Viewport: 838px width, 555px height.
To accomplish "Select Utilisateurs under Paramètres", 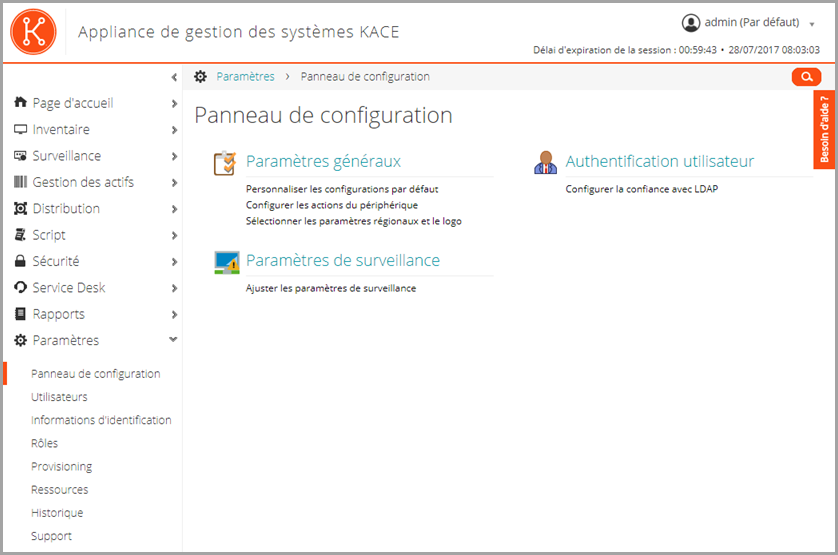I will [59, 397].
